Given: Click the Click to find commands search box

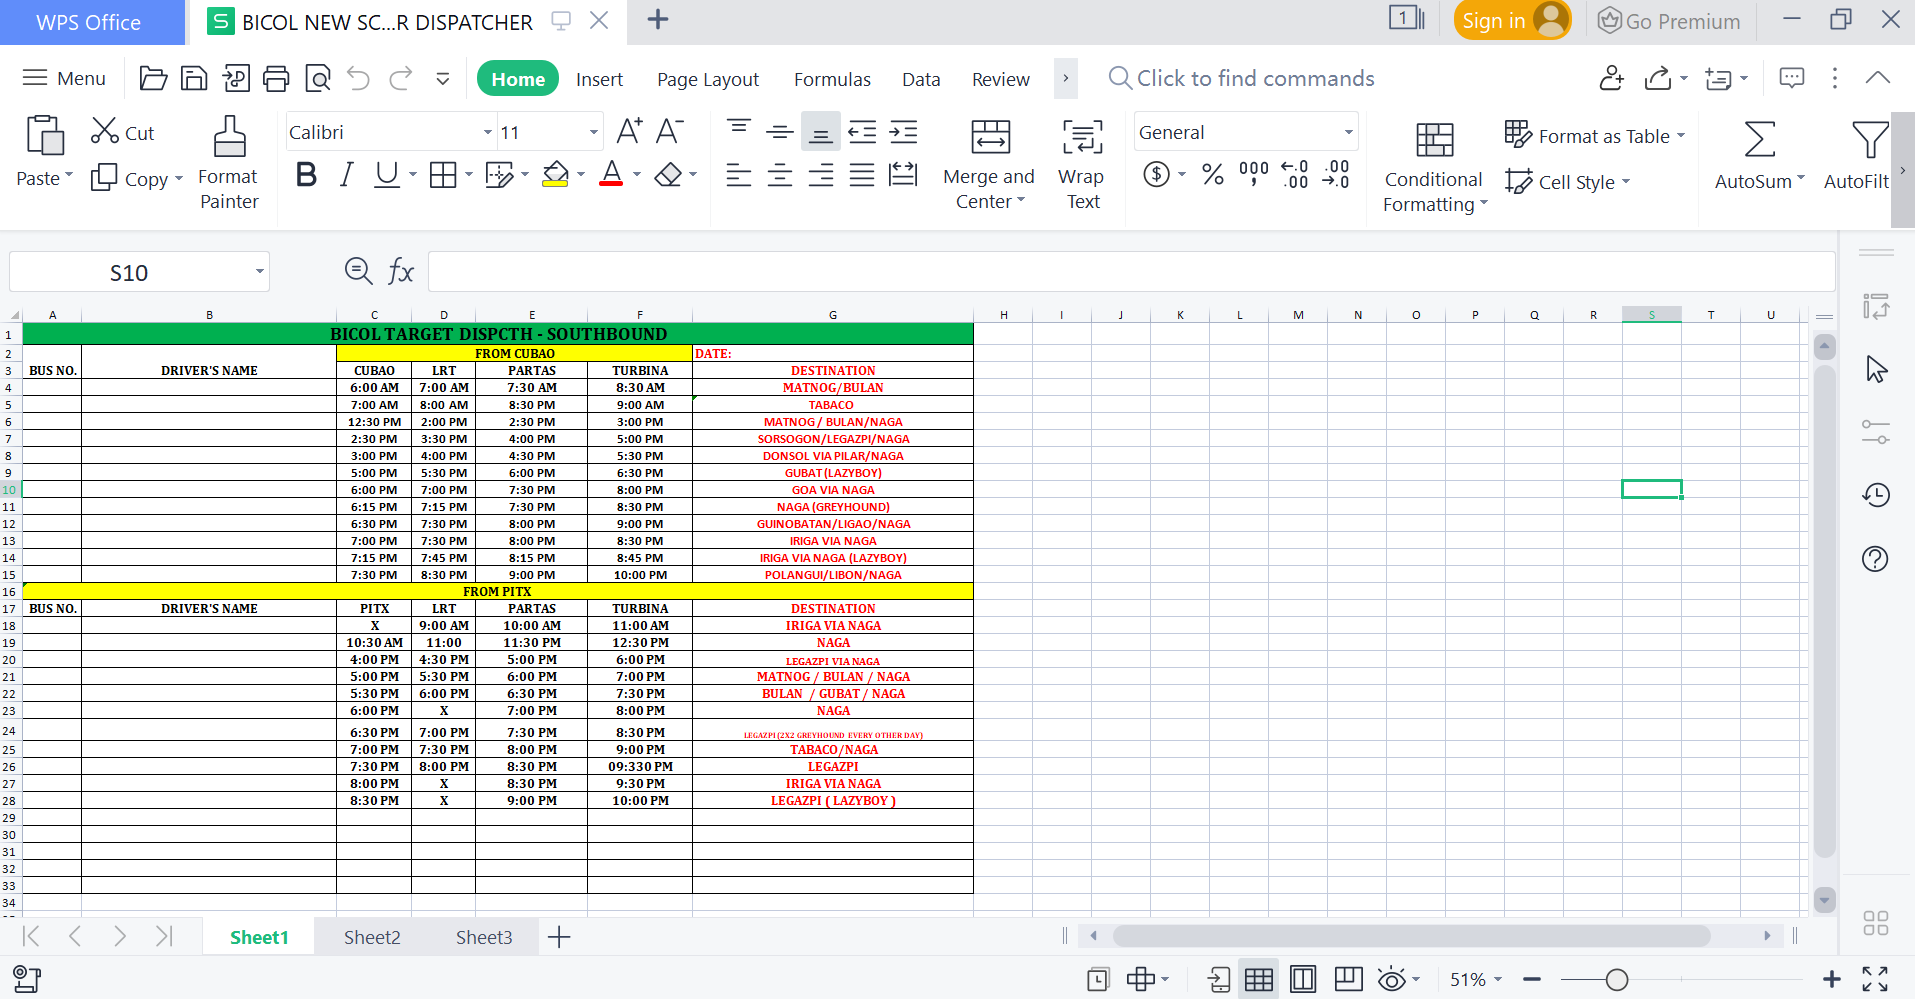Looking at the screenshot, I should pyautogui.click(x=1241, y=78).
